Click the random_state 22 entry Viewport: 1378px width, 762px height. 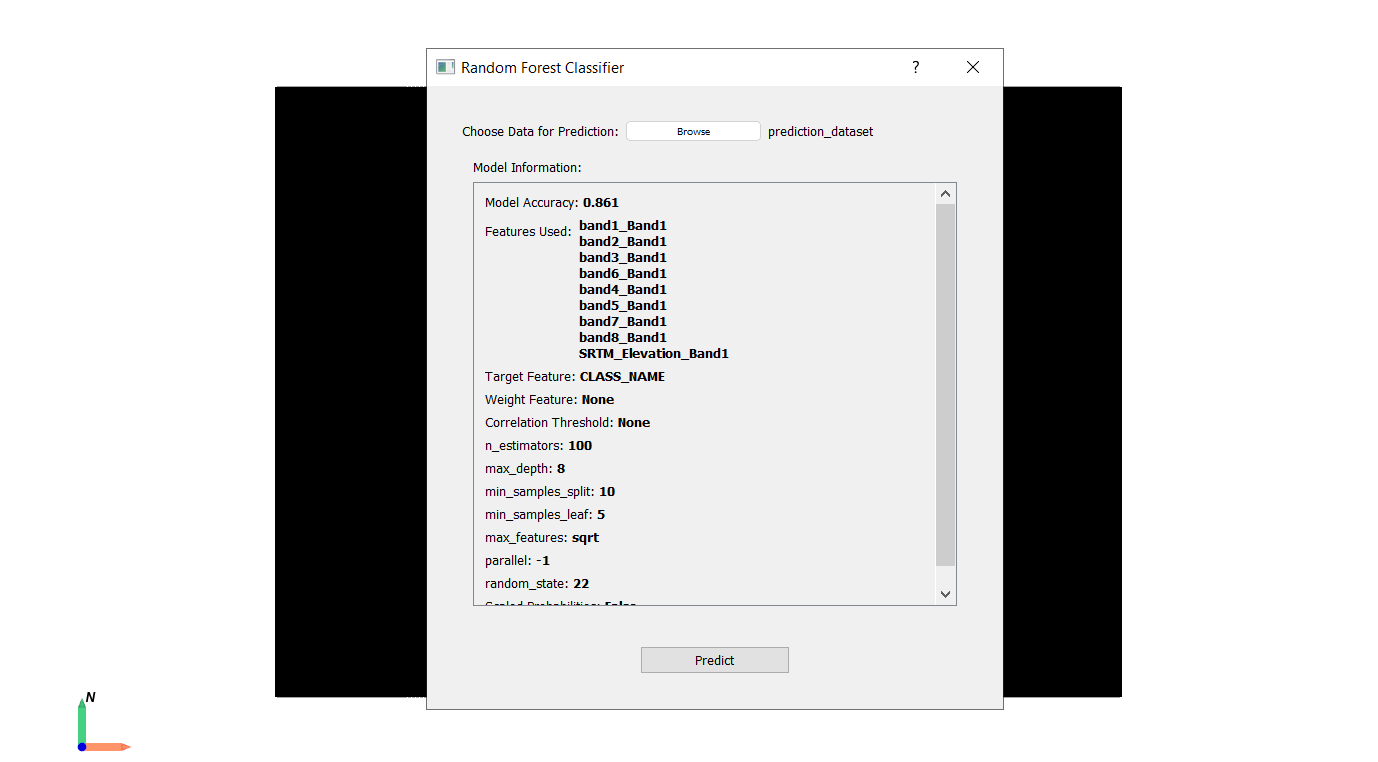[x=580, y=584]
